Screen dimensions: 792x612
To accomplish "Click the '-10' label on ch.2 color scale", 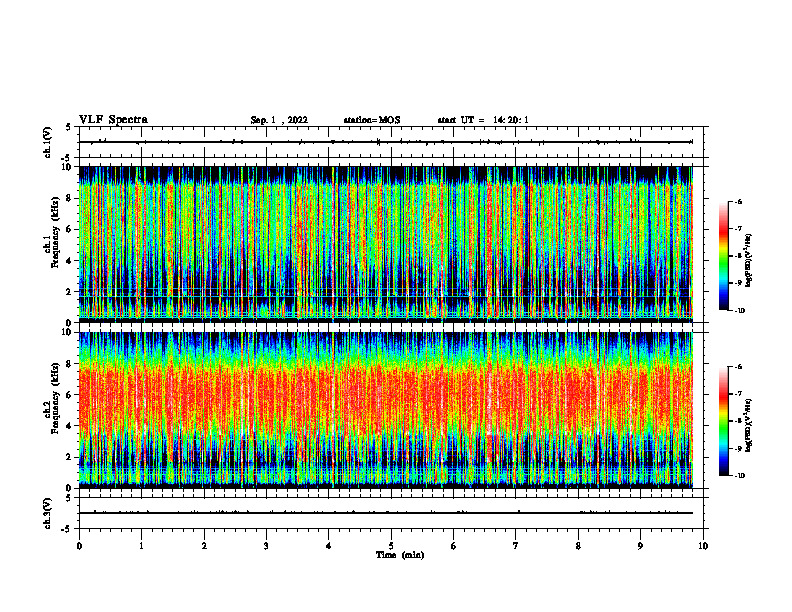I will pyautogui.click(x=739, y=476).
